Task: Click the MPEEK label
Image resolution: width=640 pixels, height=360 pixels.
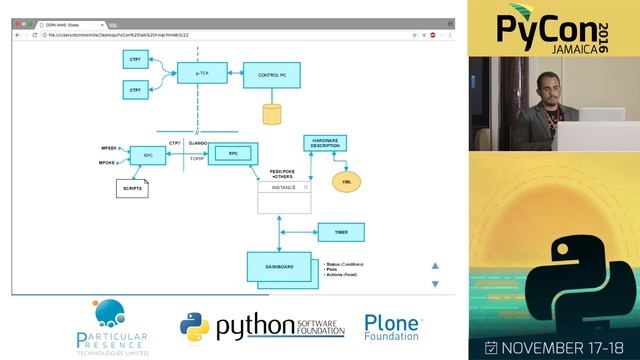Action: 109,148
